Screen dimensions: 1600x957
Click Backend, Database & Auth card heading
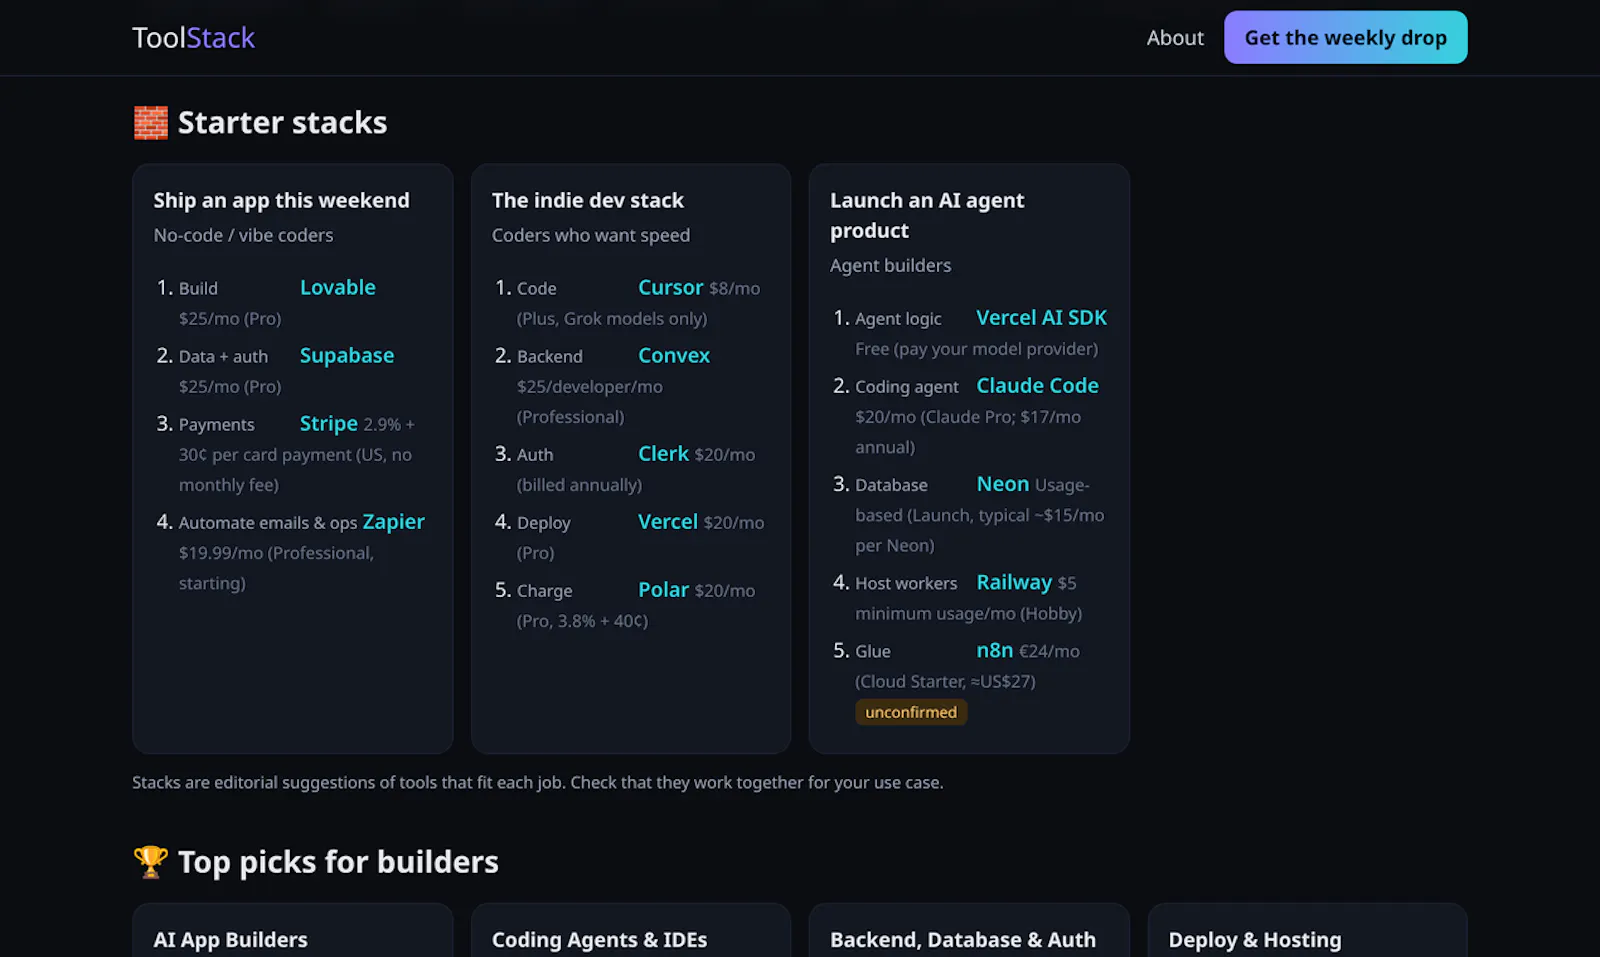coord(963,939)
